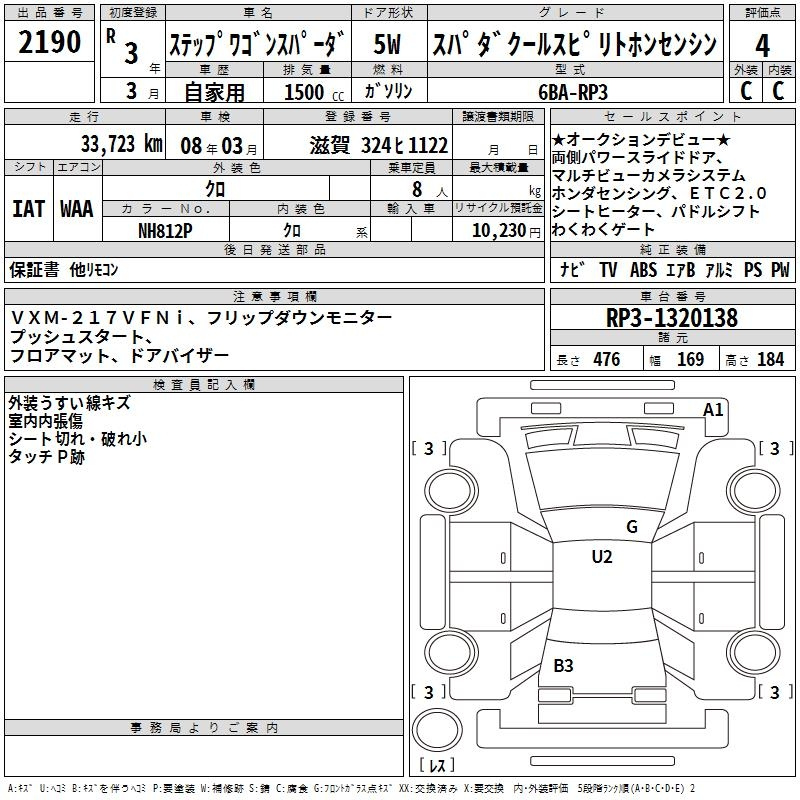Screen dimensions: 800x800
Task: Select the U2 dent marker on roof
Action: pyautogui.click(x=601, y=557)
